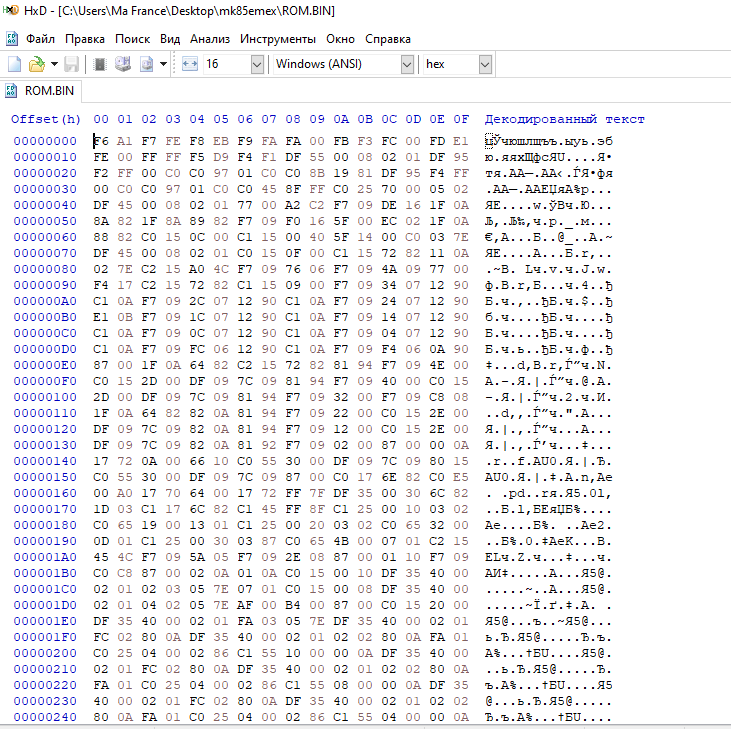Image resolution: width=731 pixels, height=729 pixels.
Task: Click offset label 00000200
Action: (x=45, y=653)
